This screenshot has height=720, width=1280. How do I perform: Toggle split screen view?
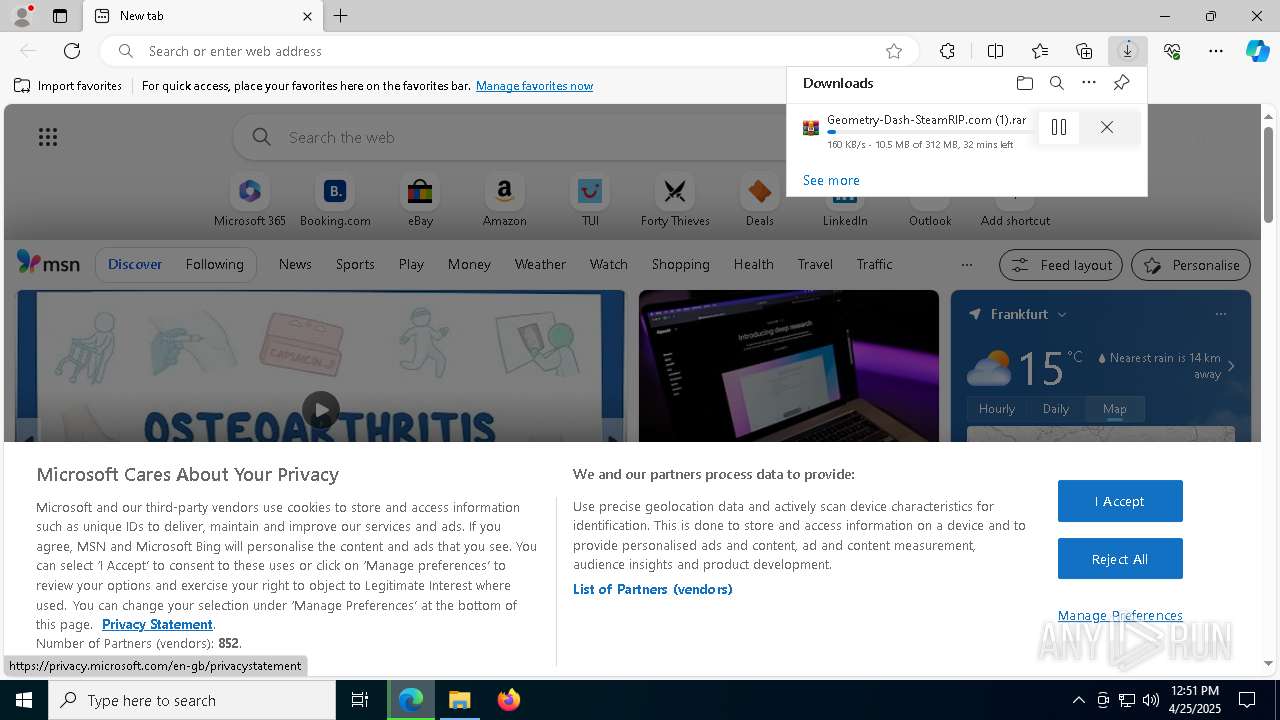coord(995,51)
